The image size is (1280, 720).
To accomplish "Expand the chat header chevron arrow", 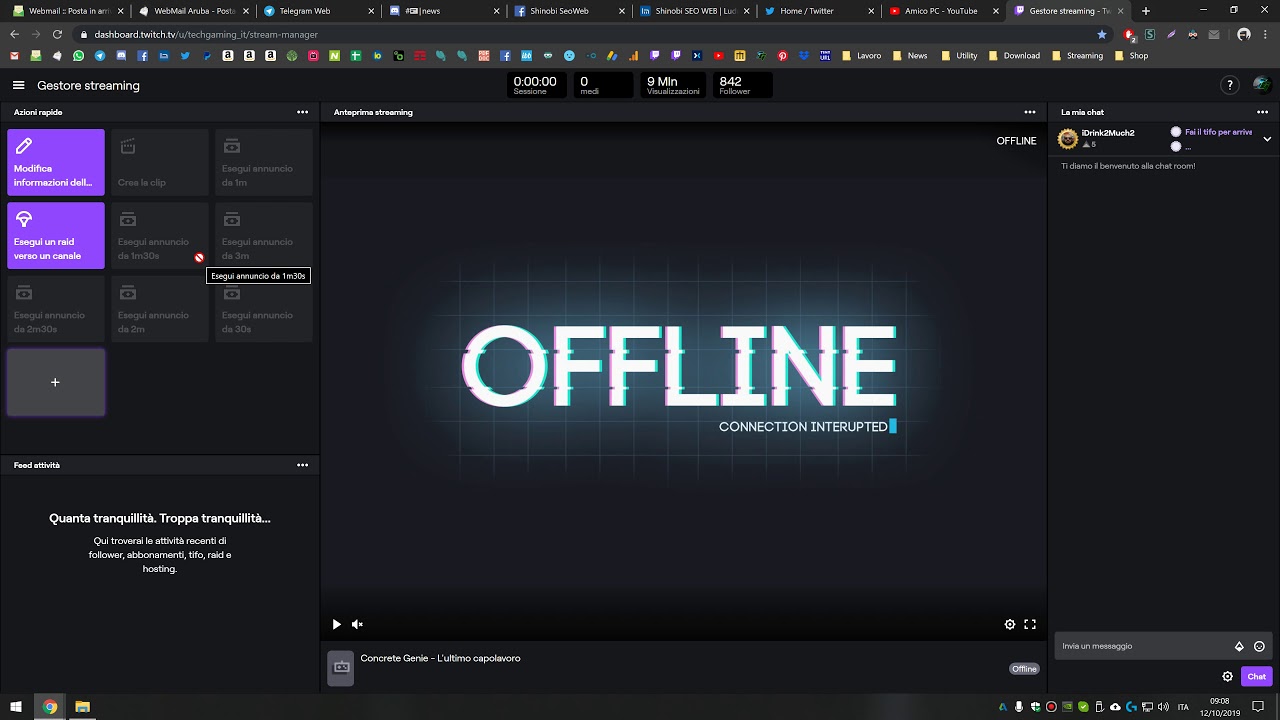I will pyautogui.click(x=1267, y=139).
